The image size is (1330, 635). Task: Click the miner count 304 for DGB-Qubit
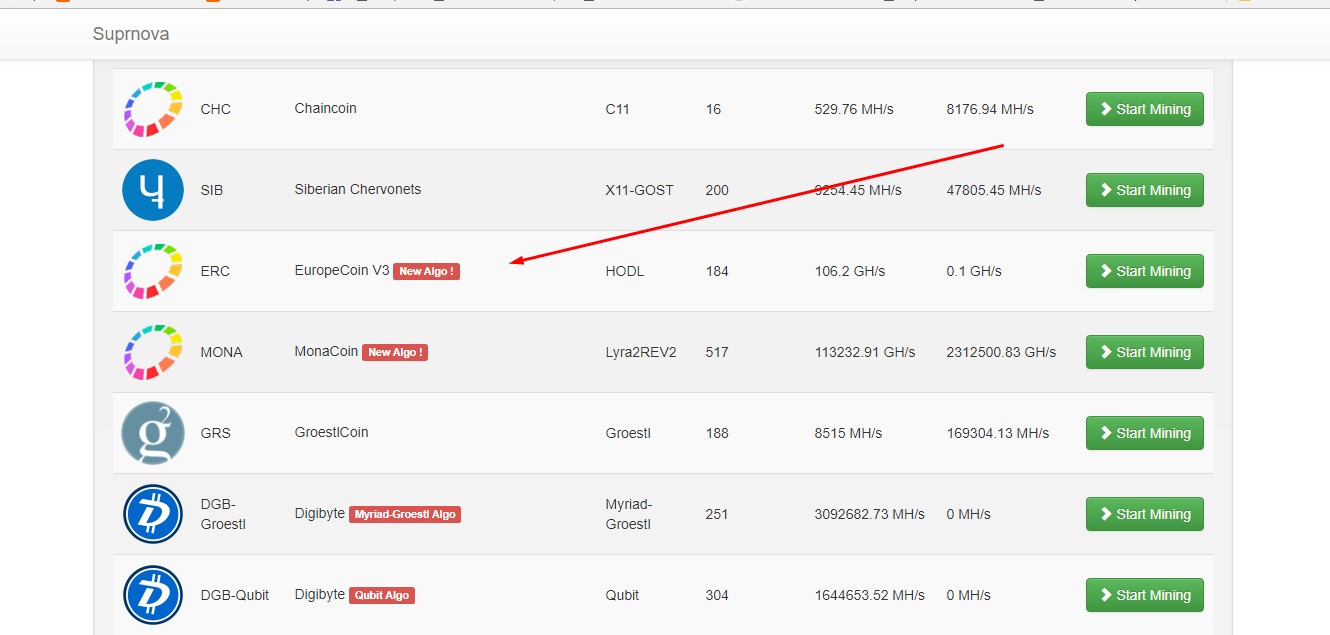click(717, 595)
